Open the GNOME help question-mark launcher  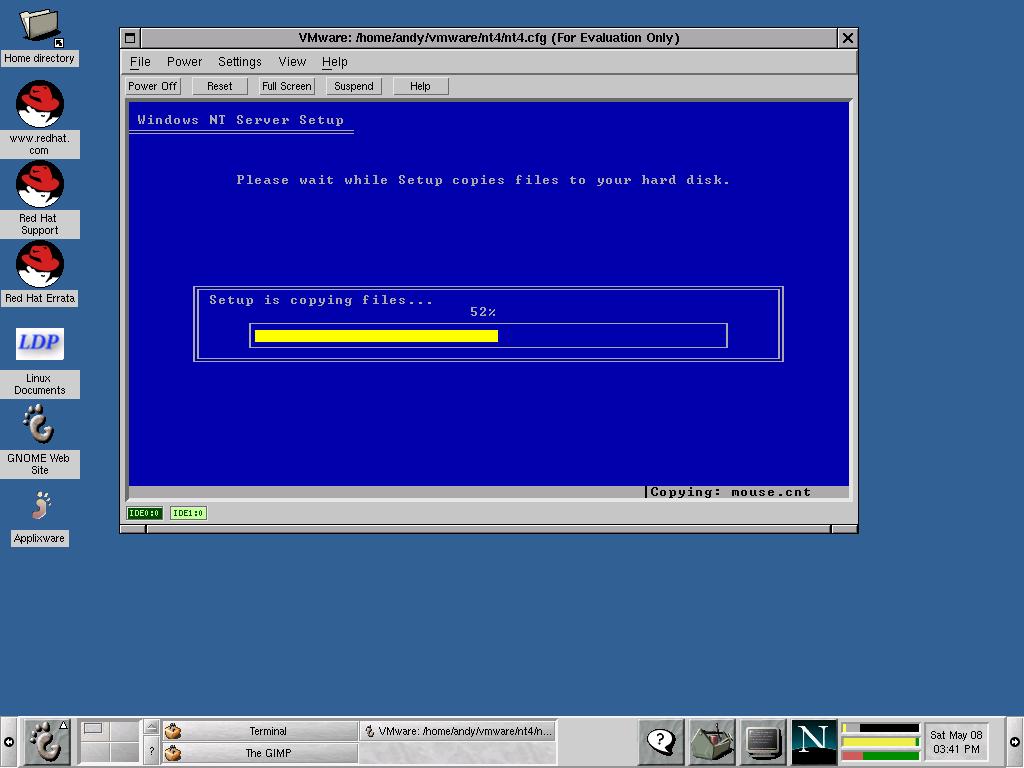[661, 741]
